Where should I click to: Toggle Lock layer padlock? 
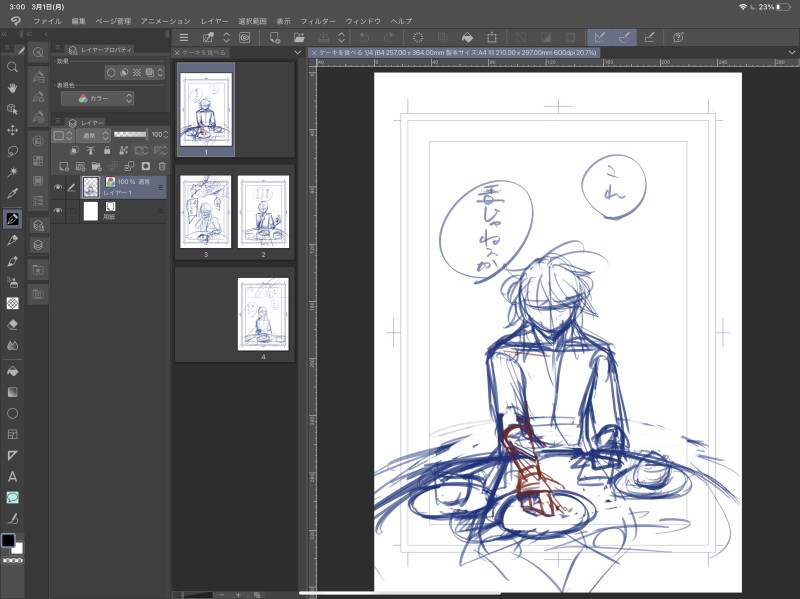[x=107, y=150]
